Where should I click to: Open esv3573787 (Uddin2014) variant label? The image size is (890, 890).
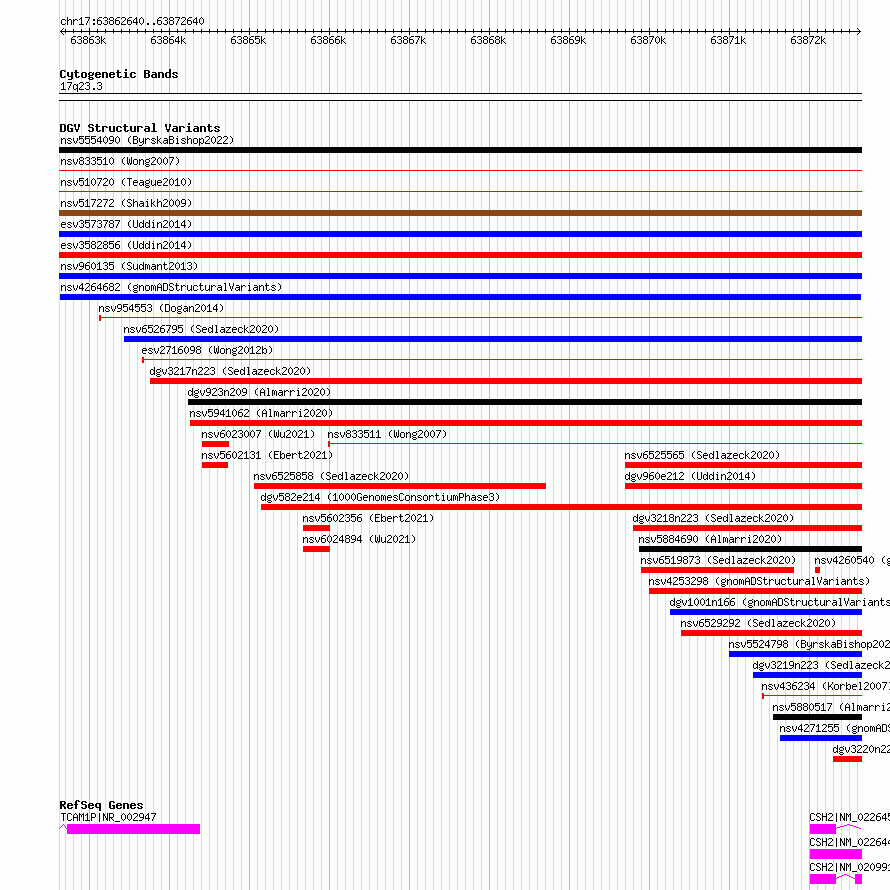126,224
